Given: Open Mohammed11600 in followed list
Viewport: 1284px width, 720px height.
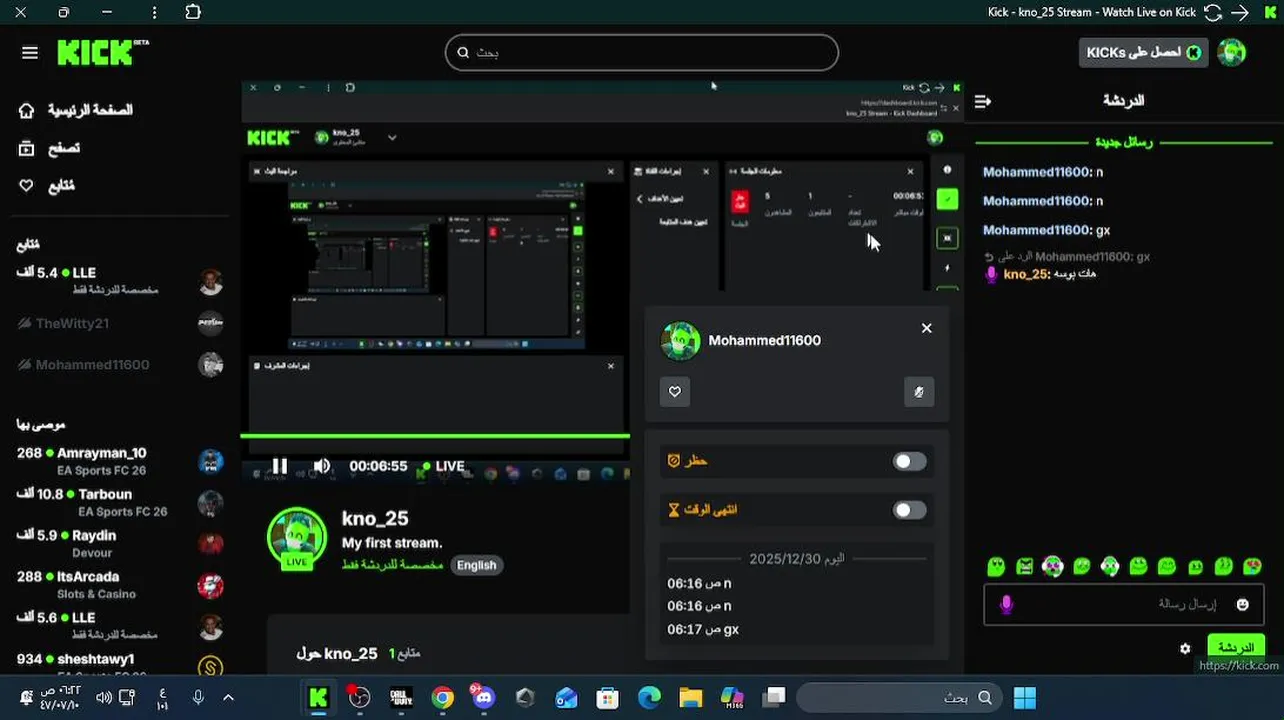Looking at the screenshot, I should 120,364.
